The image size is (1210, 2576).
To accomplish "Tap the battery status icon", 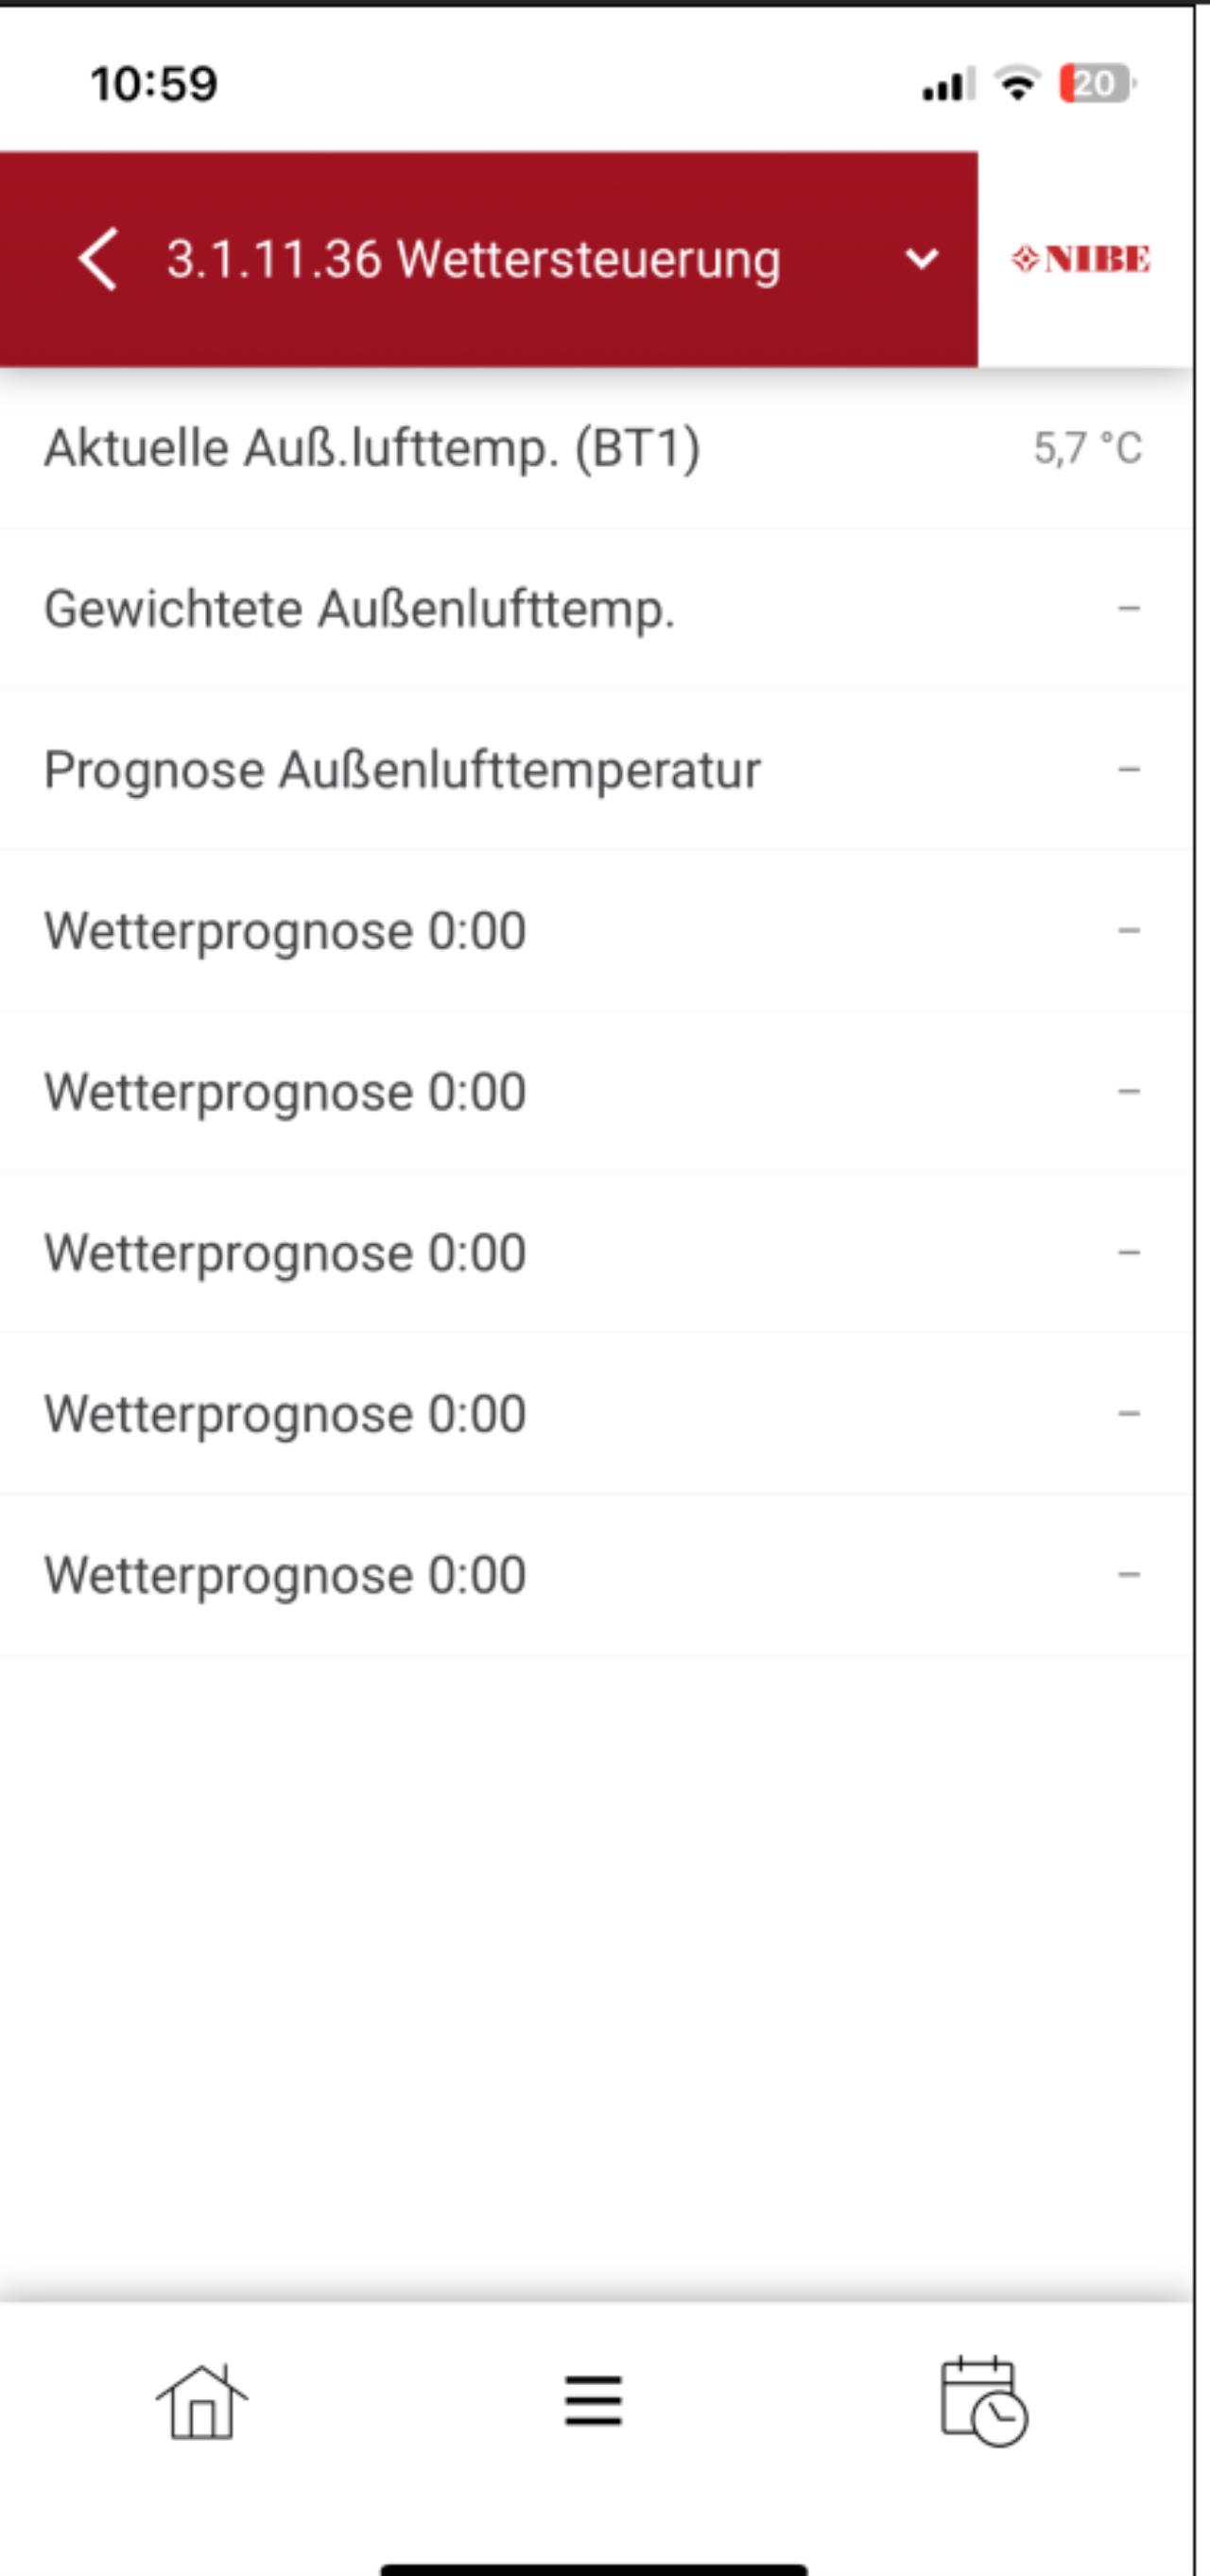I will 1097,84.
